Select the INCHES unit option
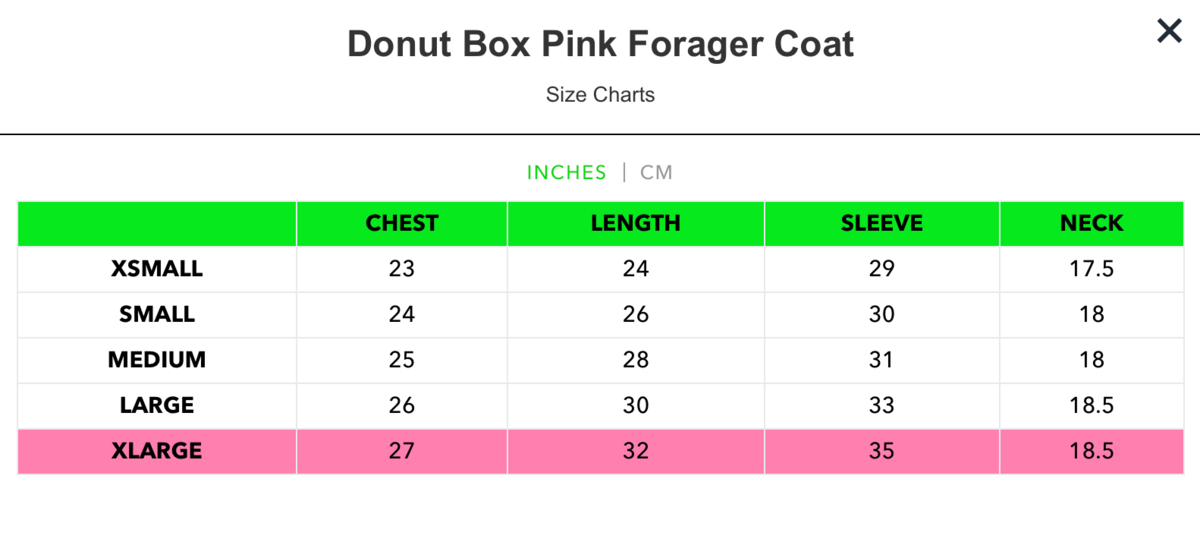The image size is (1200, 545). click(566, 172)
